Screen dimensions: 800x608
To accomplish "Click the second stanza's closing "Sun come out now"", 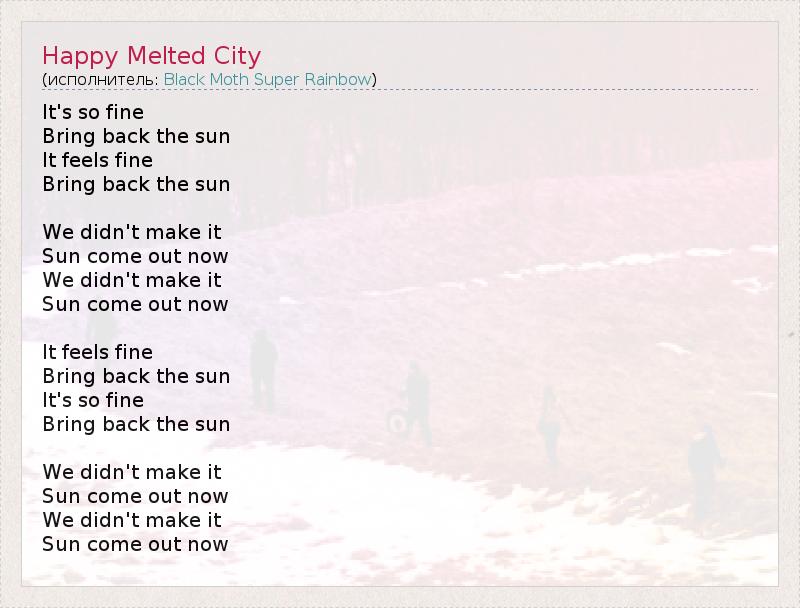I will pos(135,304).
